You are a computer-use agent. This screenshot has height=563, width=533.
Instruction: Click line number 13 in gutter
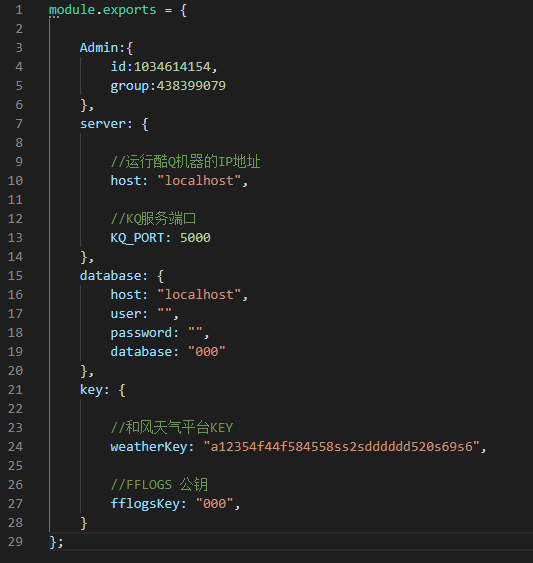click(x=15, y=238)
